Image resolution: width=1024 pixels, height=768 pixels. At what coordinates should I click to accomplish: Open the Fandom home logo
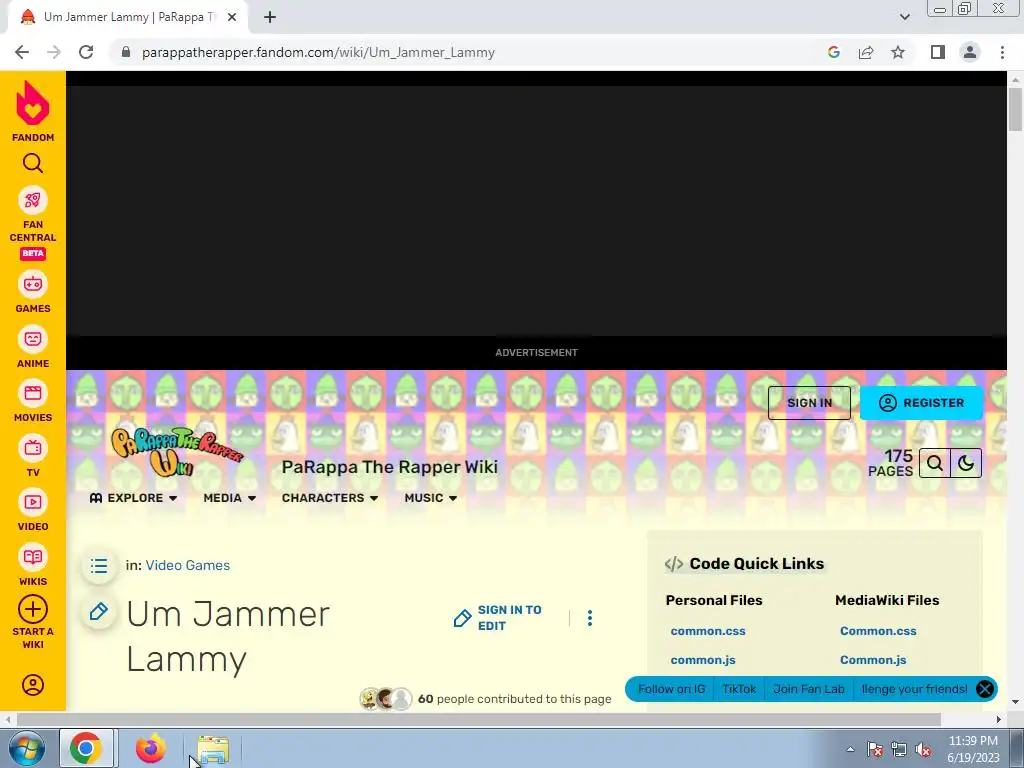pyautogui.click(x=33, y=111)
